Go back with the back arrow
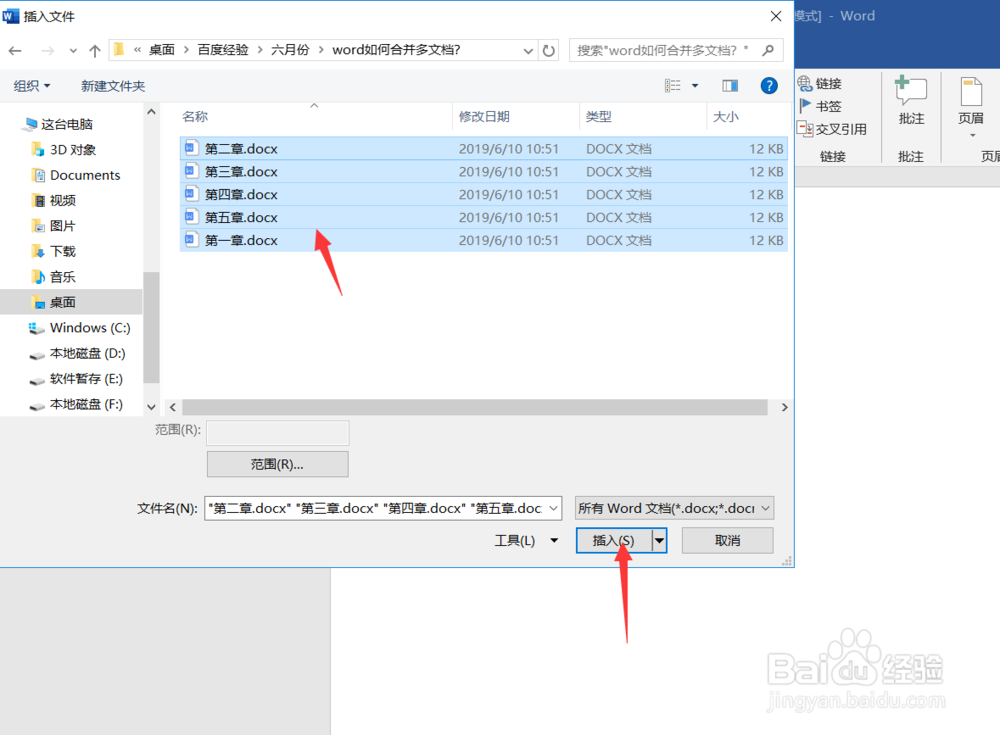1000x735 pixels. point(15,50)
